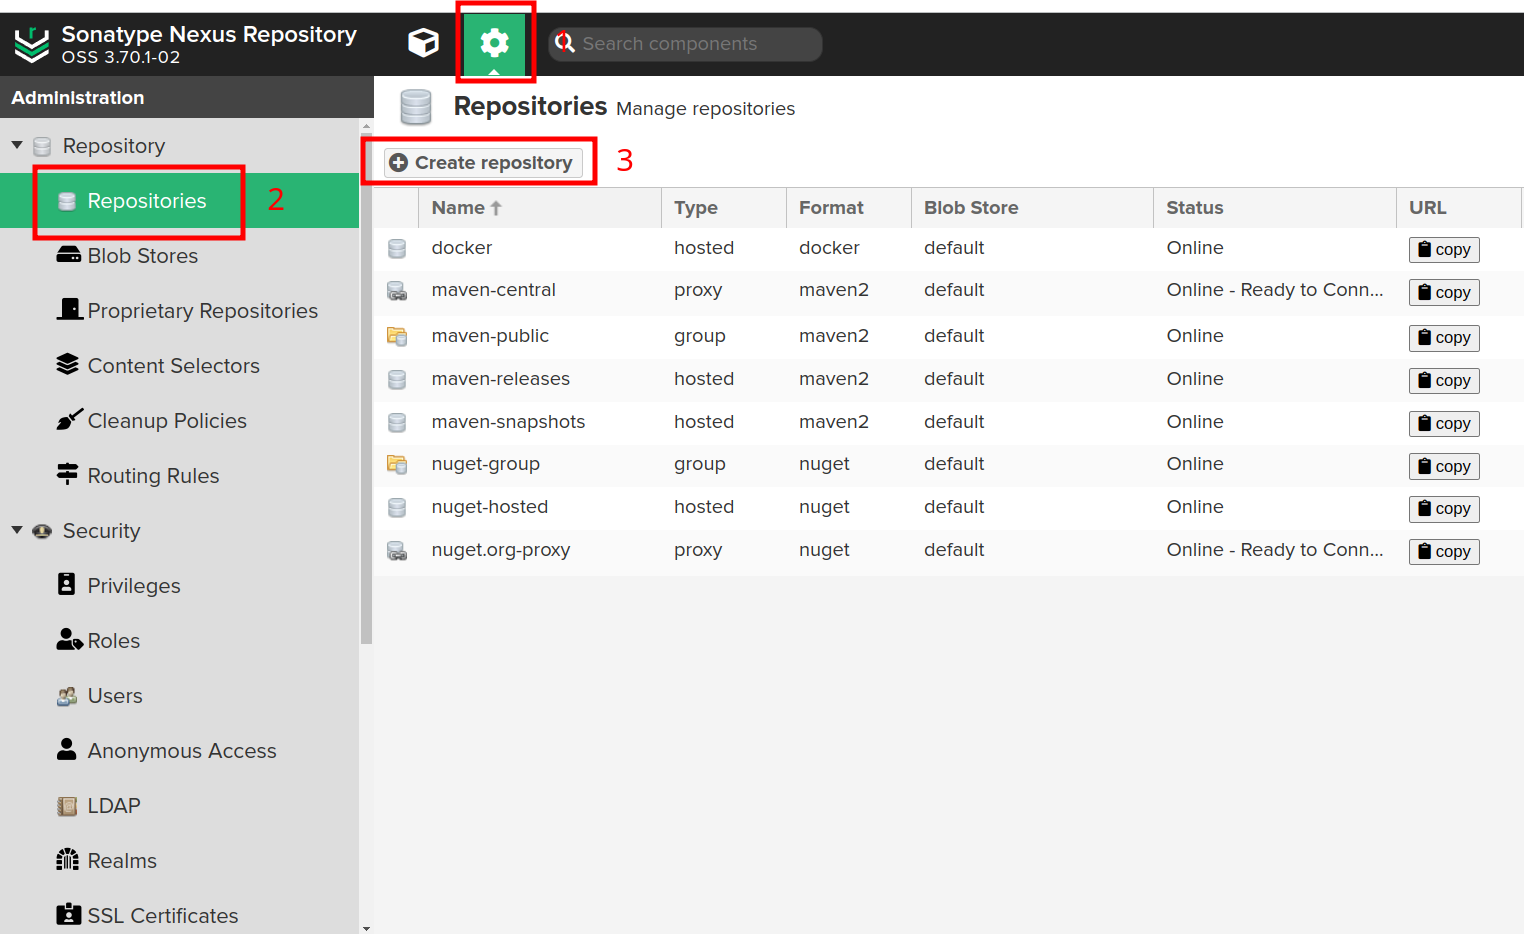Click the nuget.org-proxy row icon
The height and width of the screenshot is (934, 1524).
[x=397, y=550]
